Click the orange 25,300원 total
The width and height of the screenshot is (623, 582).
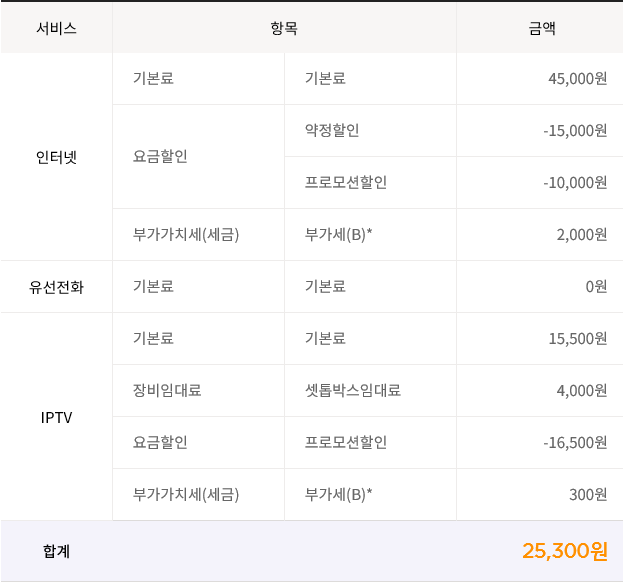tap(564, 551)
